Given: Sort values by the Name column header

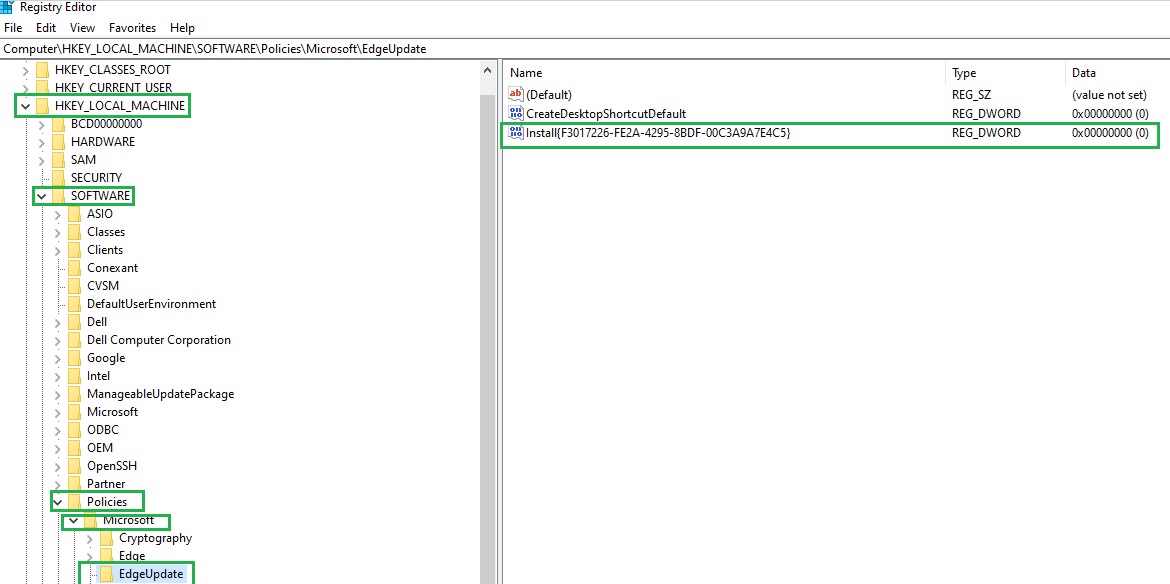Looking at the screenshot, I should tap(725, 73).
